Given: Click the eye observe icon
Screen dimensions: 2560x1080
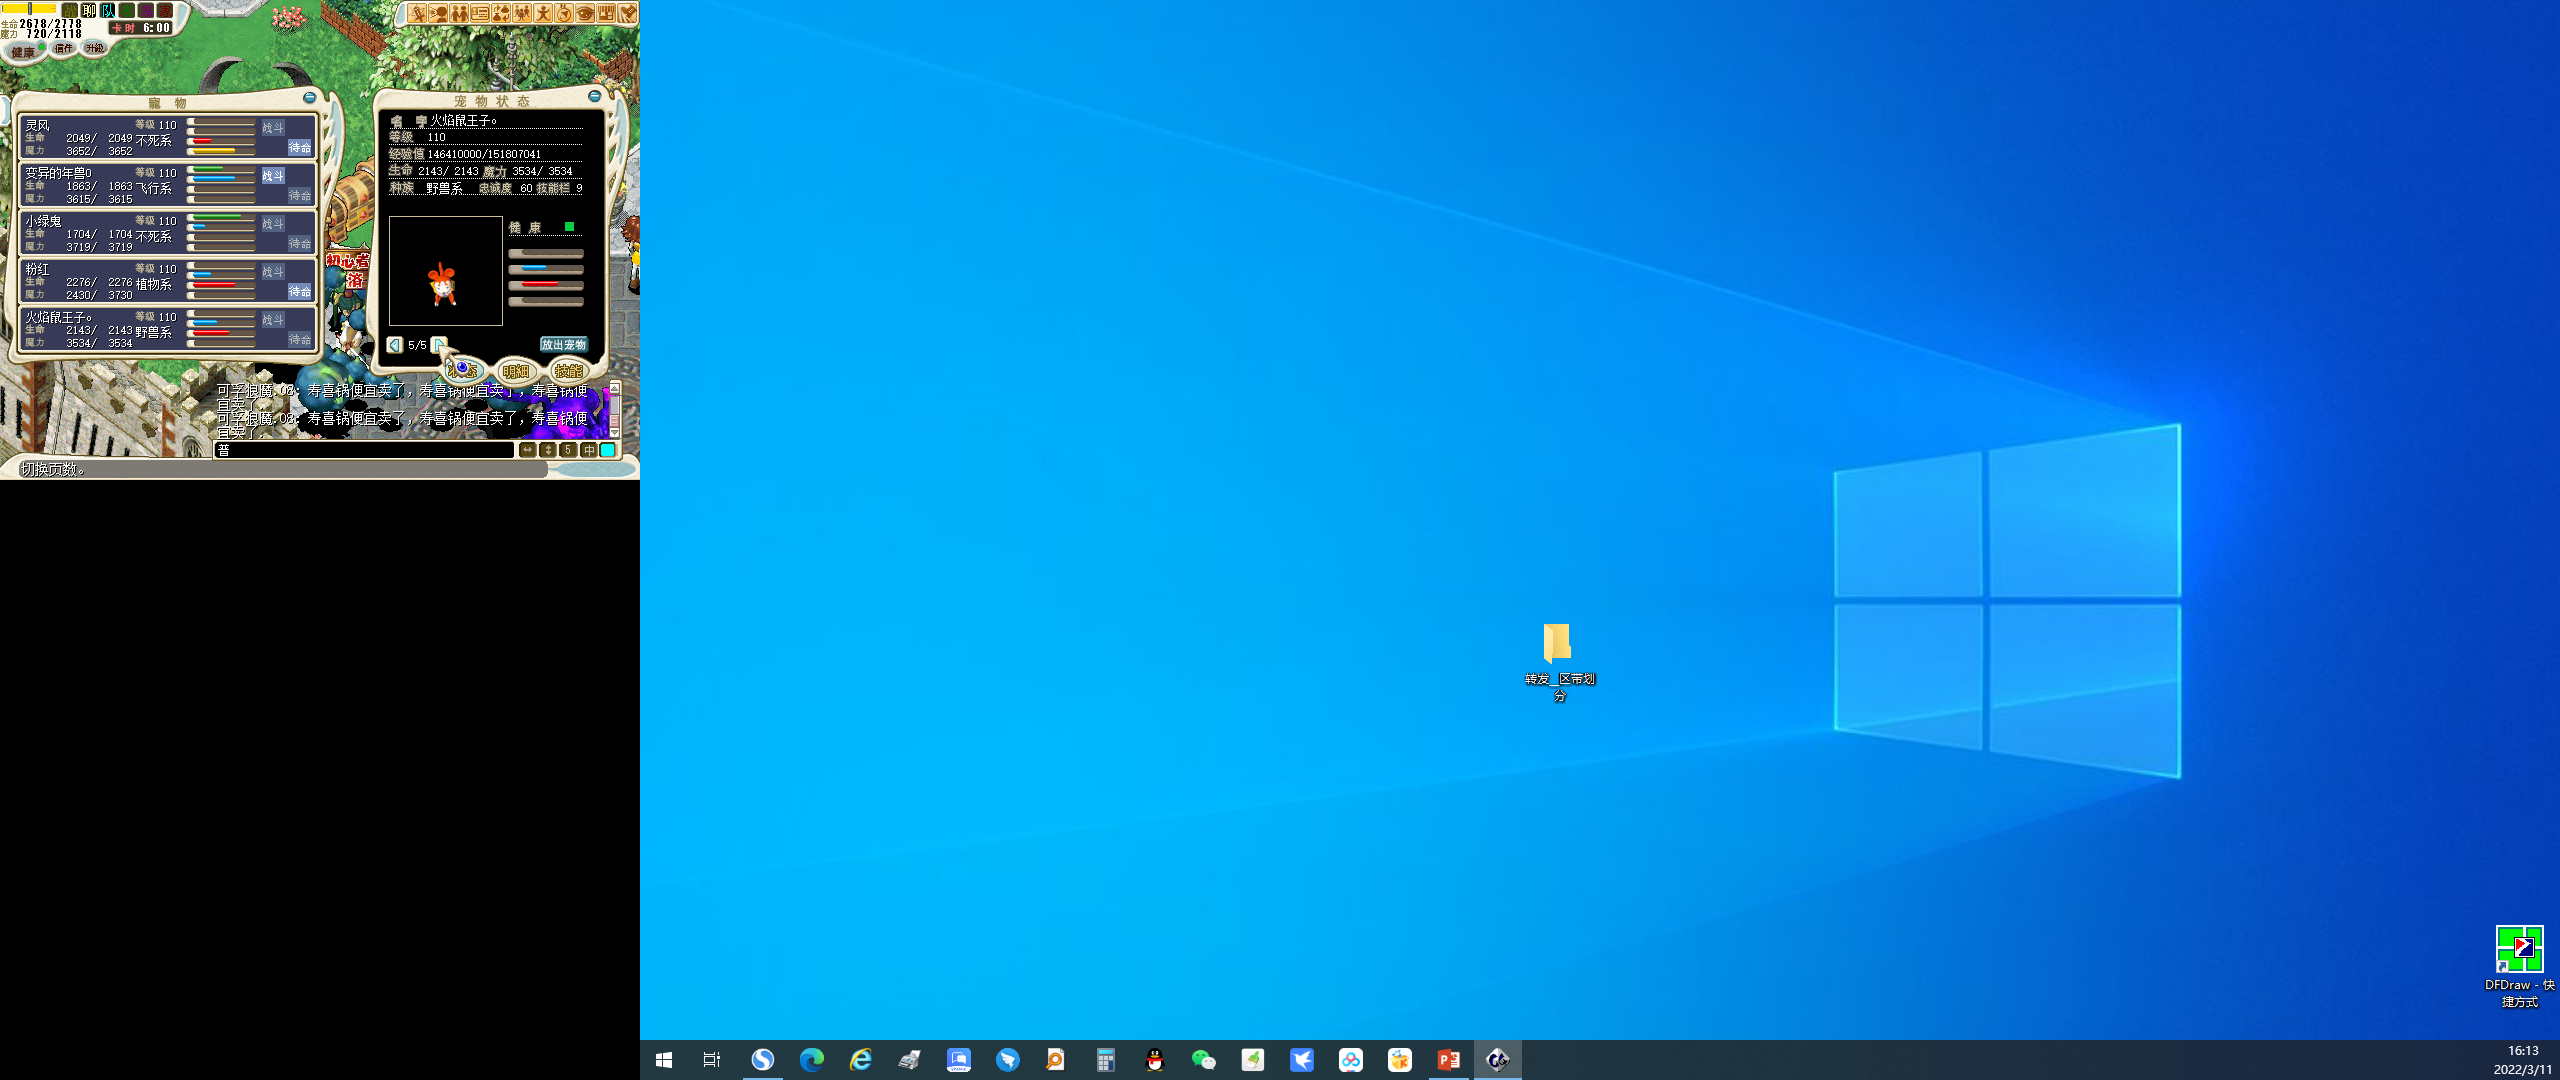Looking at the screenshot, I should coord(585,13).
